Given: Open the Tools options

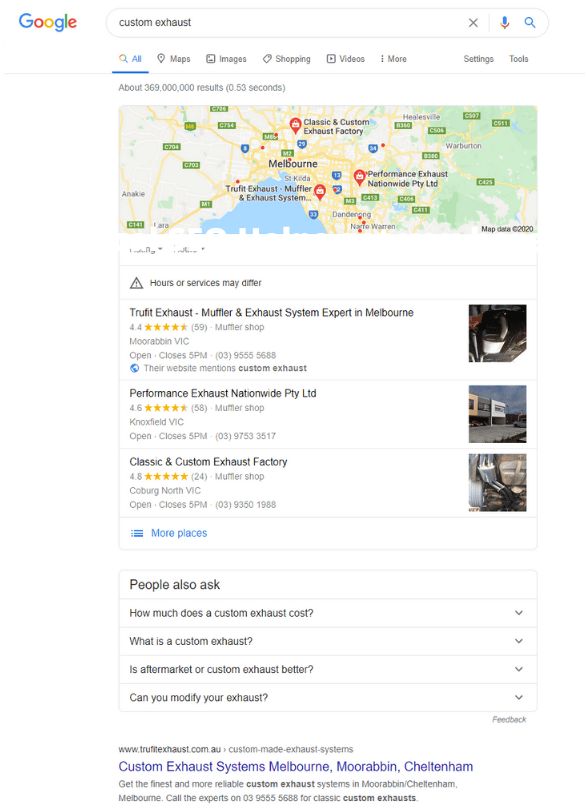Looking at the screenshot, I should coord(518,59).
